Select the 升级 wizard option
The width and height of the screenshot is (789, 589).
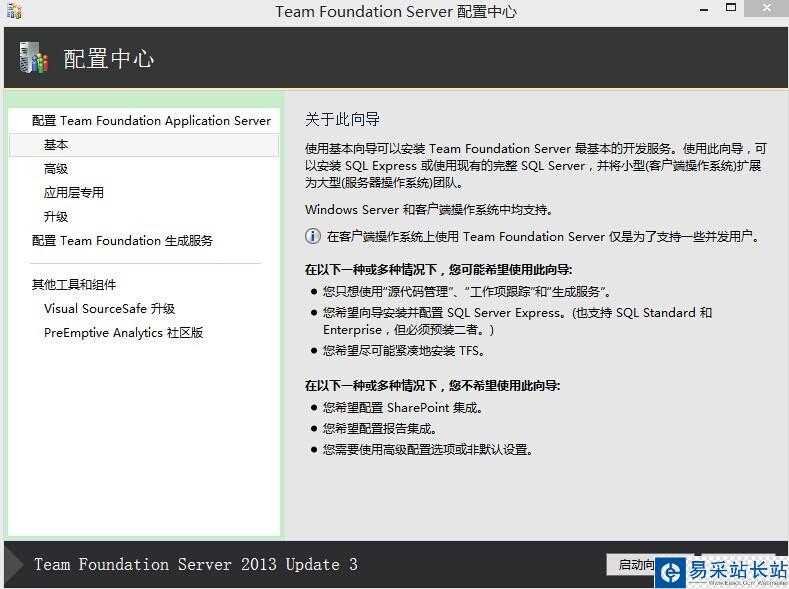point(56,217)
